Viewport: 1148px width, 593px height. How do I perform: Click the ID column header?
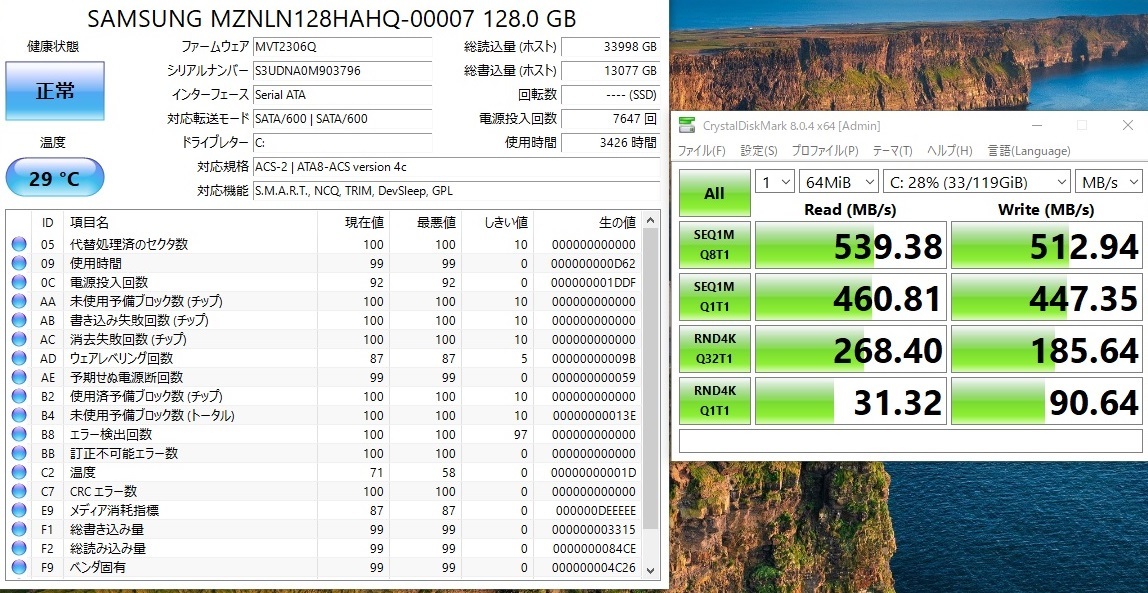48,222
